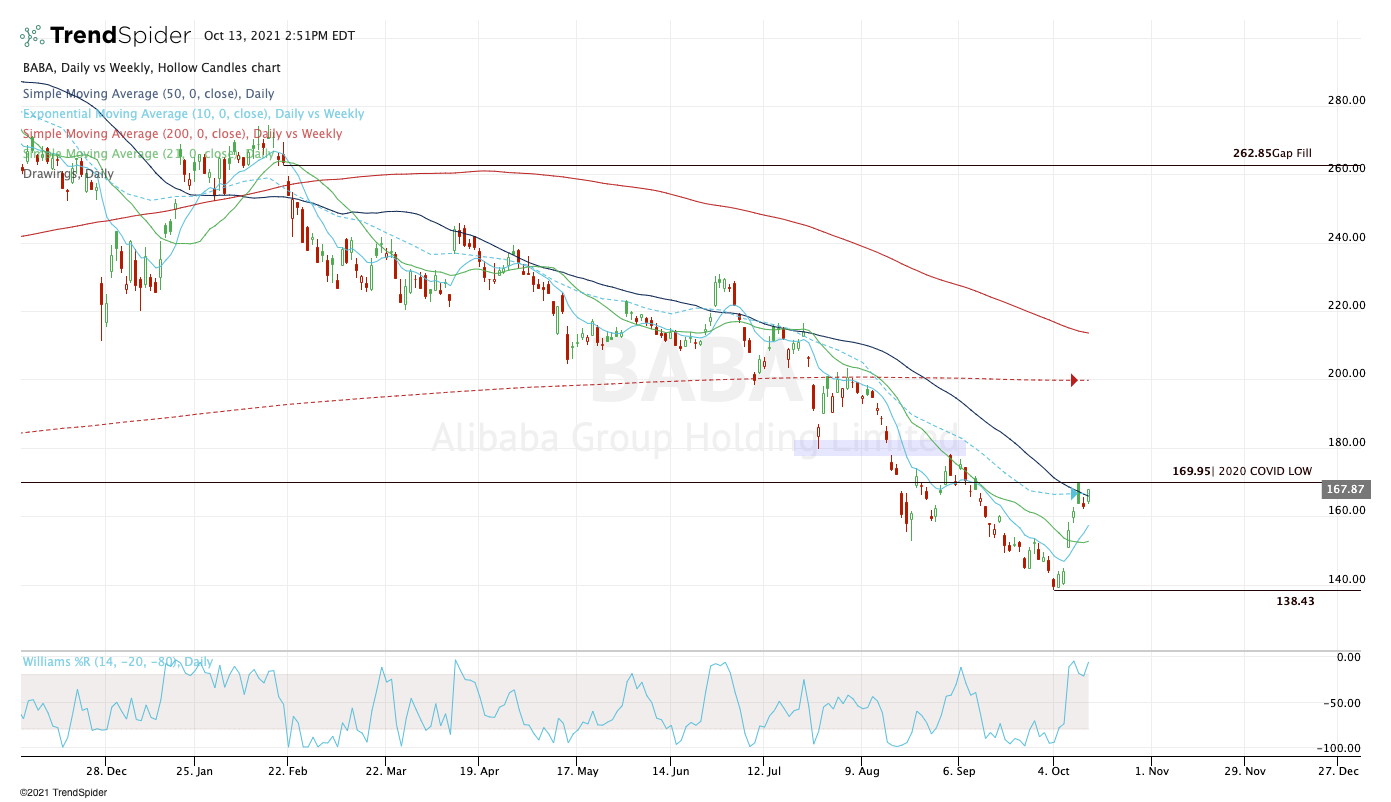The width and height of the screenshot is (1391, 802).
Task: Click the '1. Nov' date axis label
Action: tap(1150, 771)
